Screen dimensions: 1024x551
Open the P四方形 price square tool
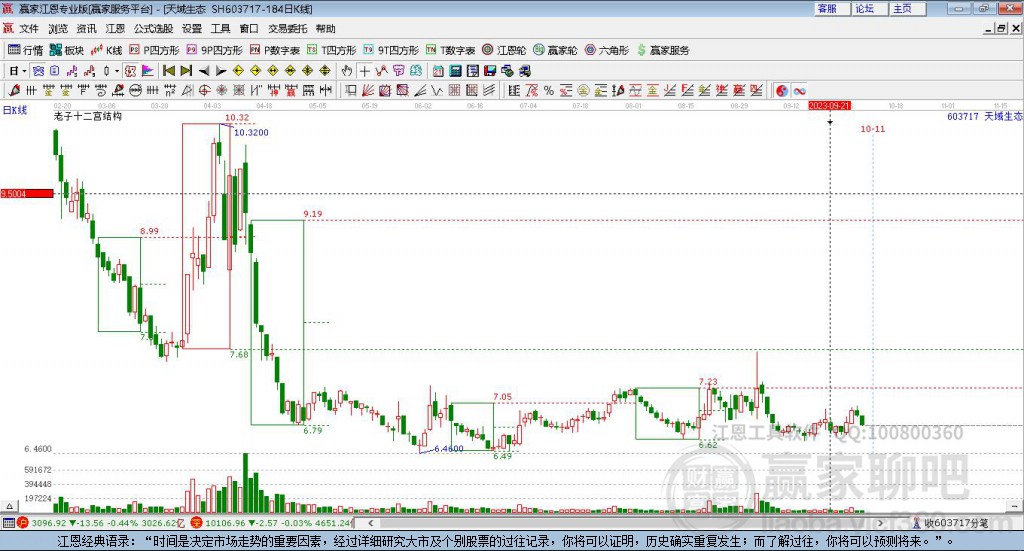154,50
